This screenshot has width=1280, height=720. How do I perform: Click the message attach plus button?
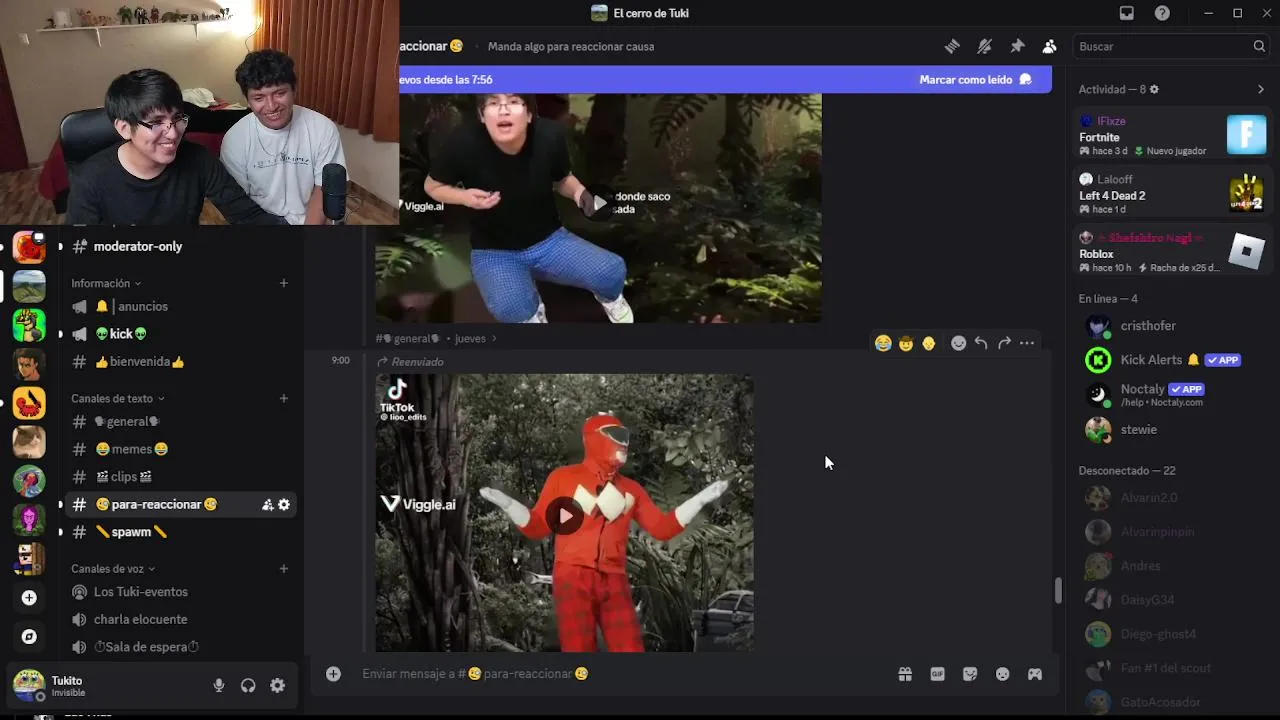(x=333, y=674)
